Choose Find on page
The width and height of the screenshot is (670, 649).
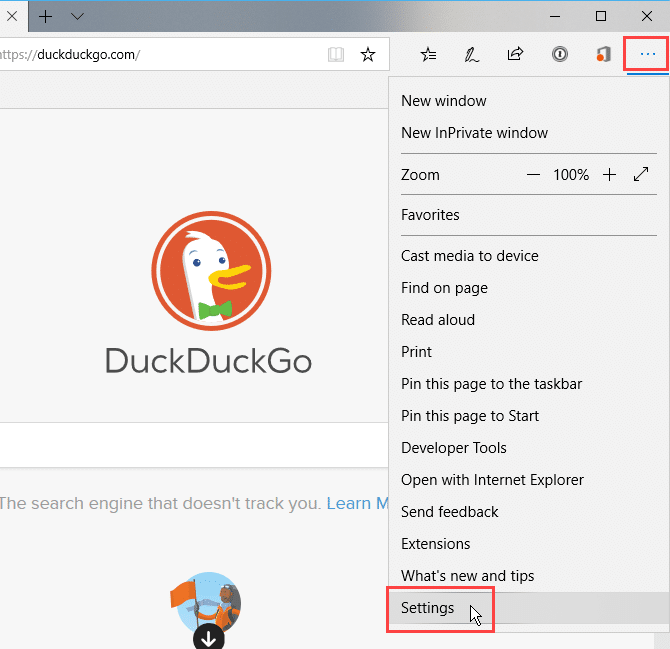pyautogui.click(x=529, y=288)
